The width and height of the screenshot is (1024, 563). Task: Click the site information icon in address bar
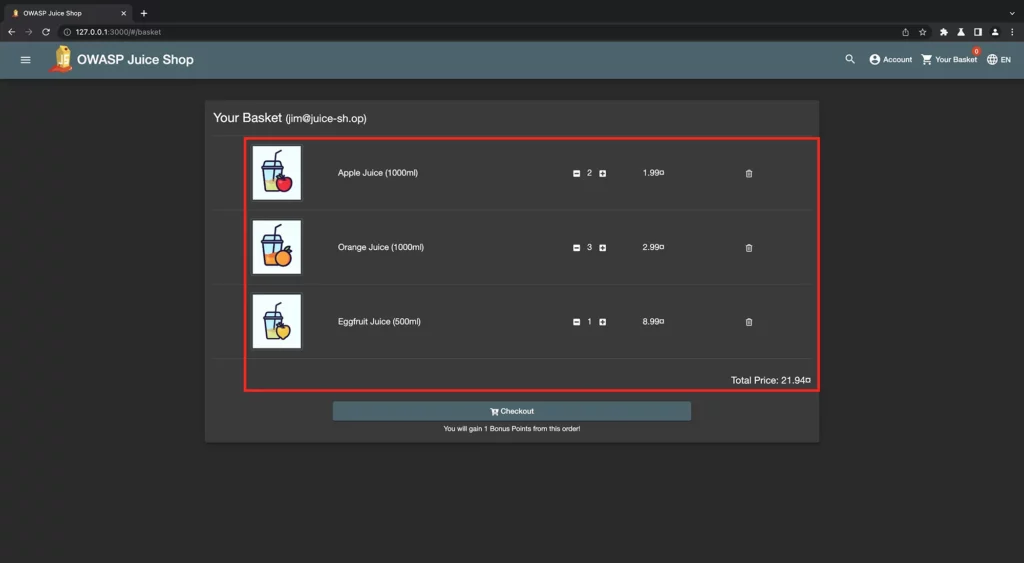67,32
